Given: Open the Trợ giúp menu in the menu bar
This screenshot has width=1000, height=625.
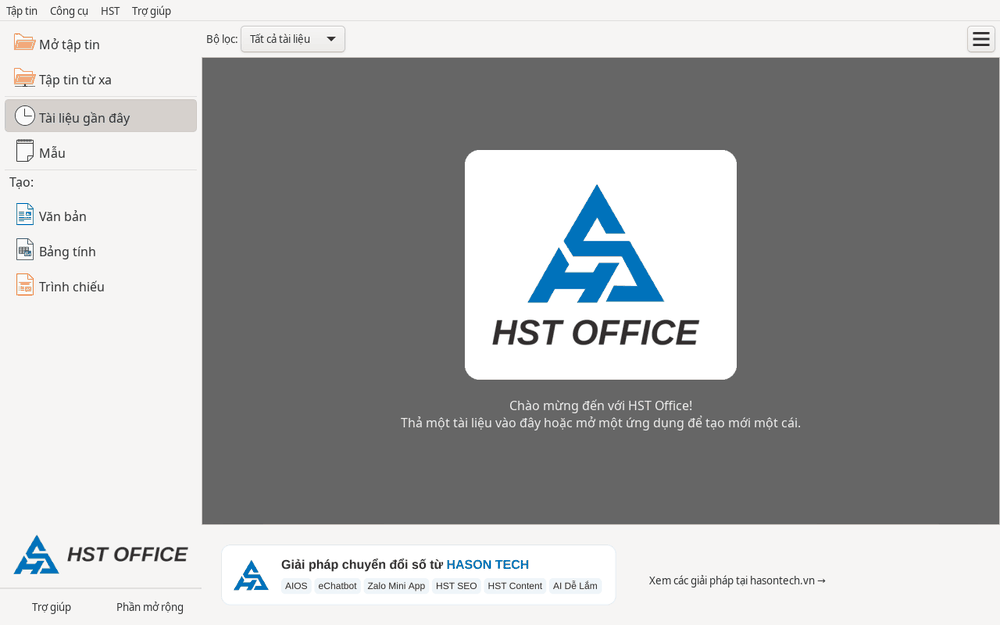Looking at the screenshot, I should (x=151, y=11).
